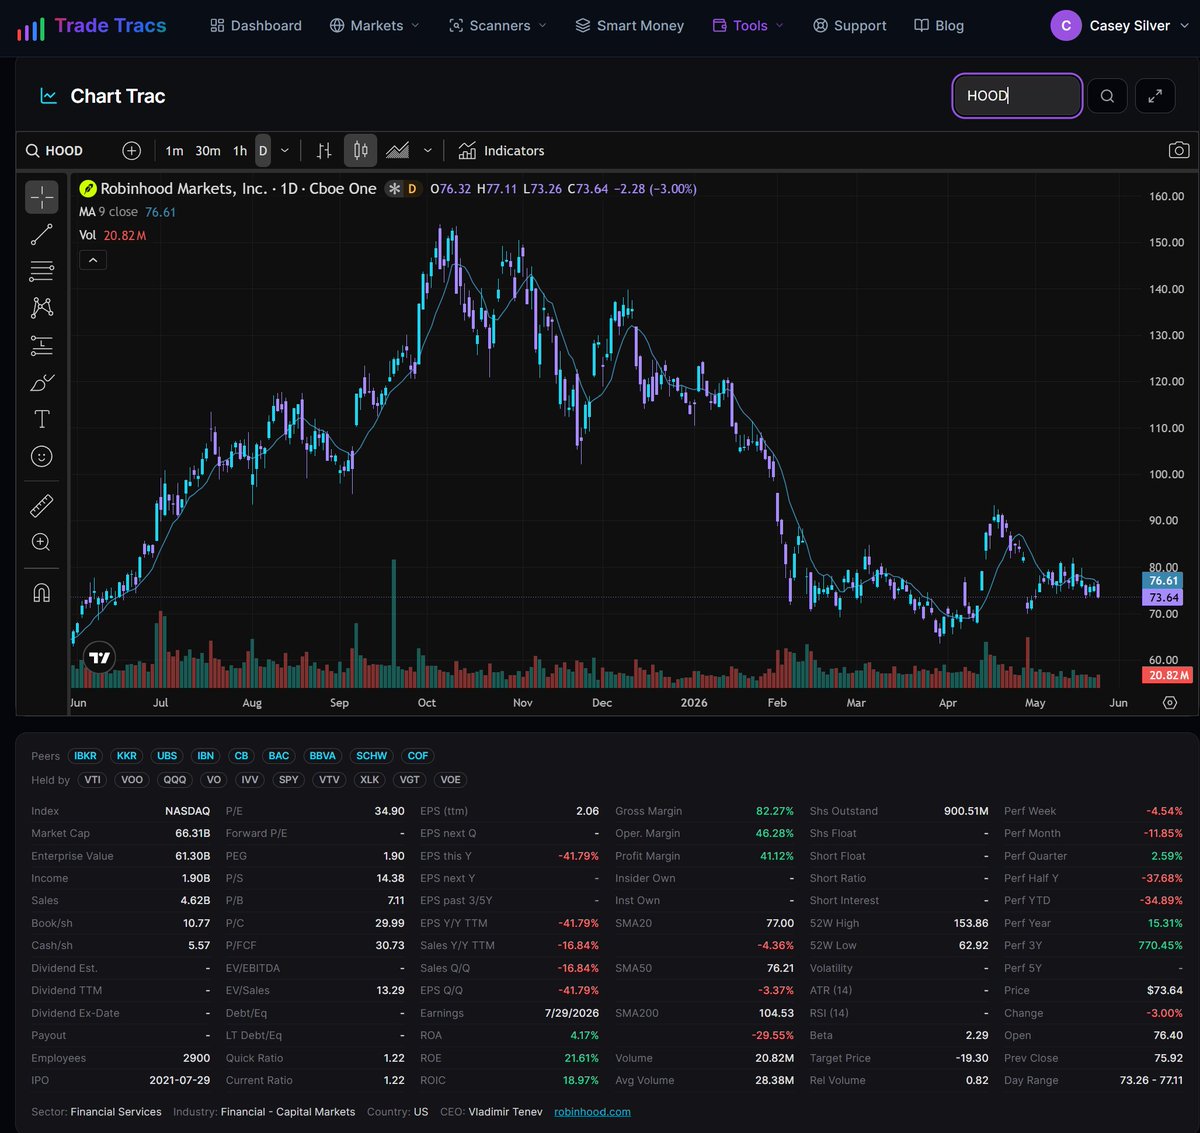Image resolution: width=1200 pixels, height=1133 pixels.
Task: Open the Smart Money page
Action: click(630, 26)
